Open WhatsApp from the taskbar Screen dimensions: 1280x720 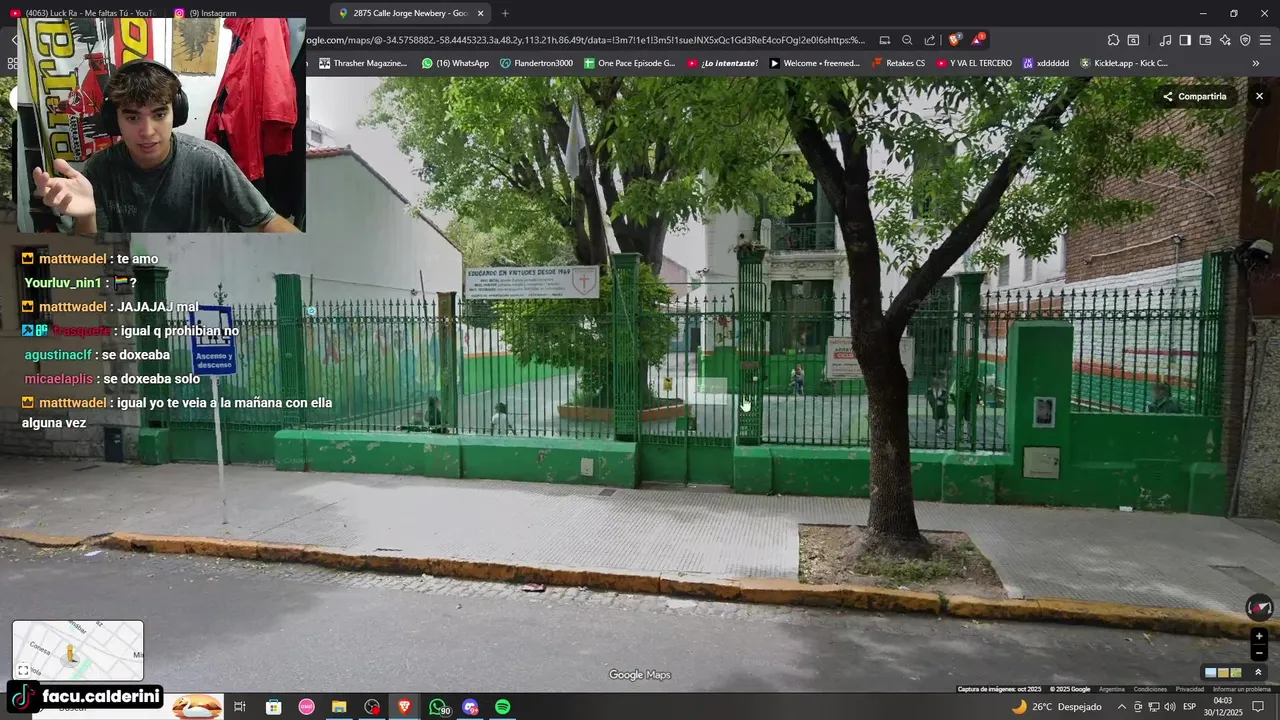click(438, 707)
